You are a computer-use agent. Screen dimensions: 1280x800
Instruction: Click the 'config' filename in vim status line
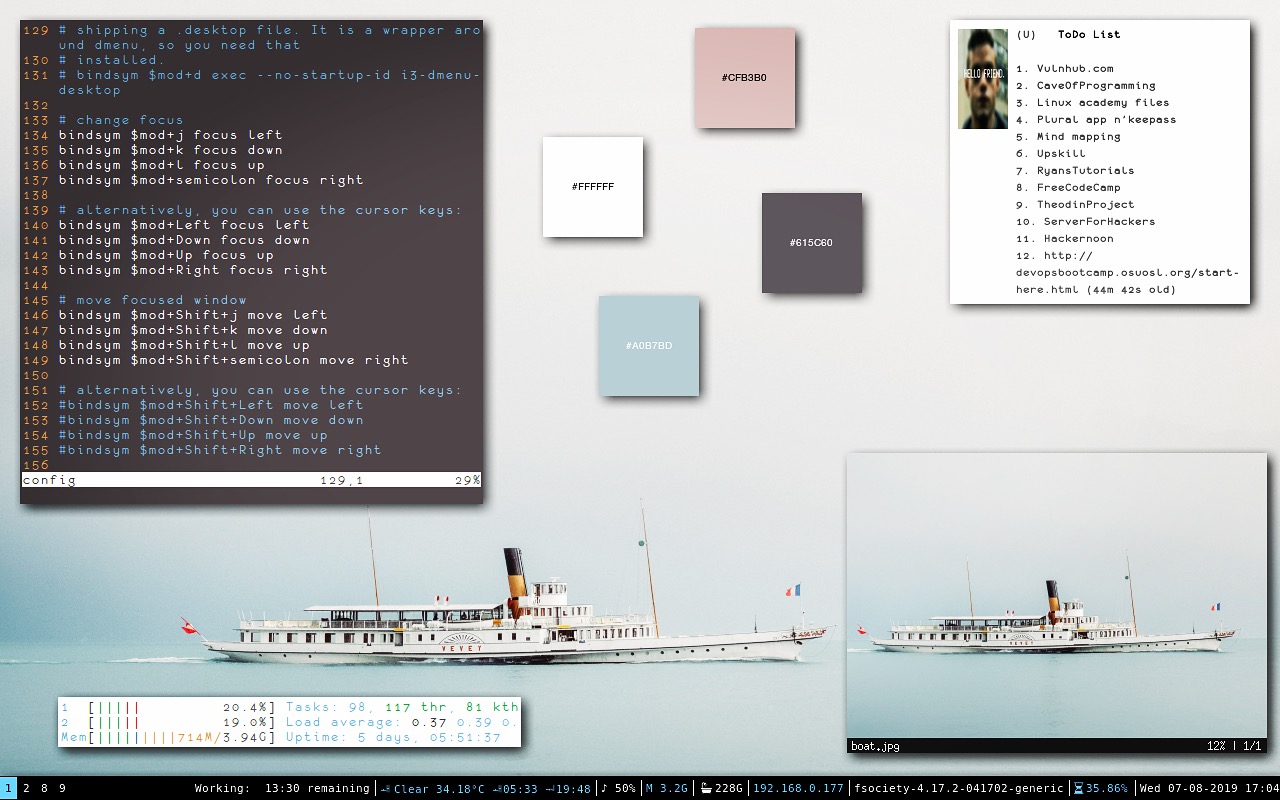coord(49,480)
